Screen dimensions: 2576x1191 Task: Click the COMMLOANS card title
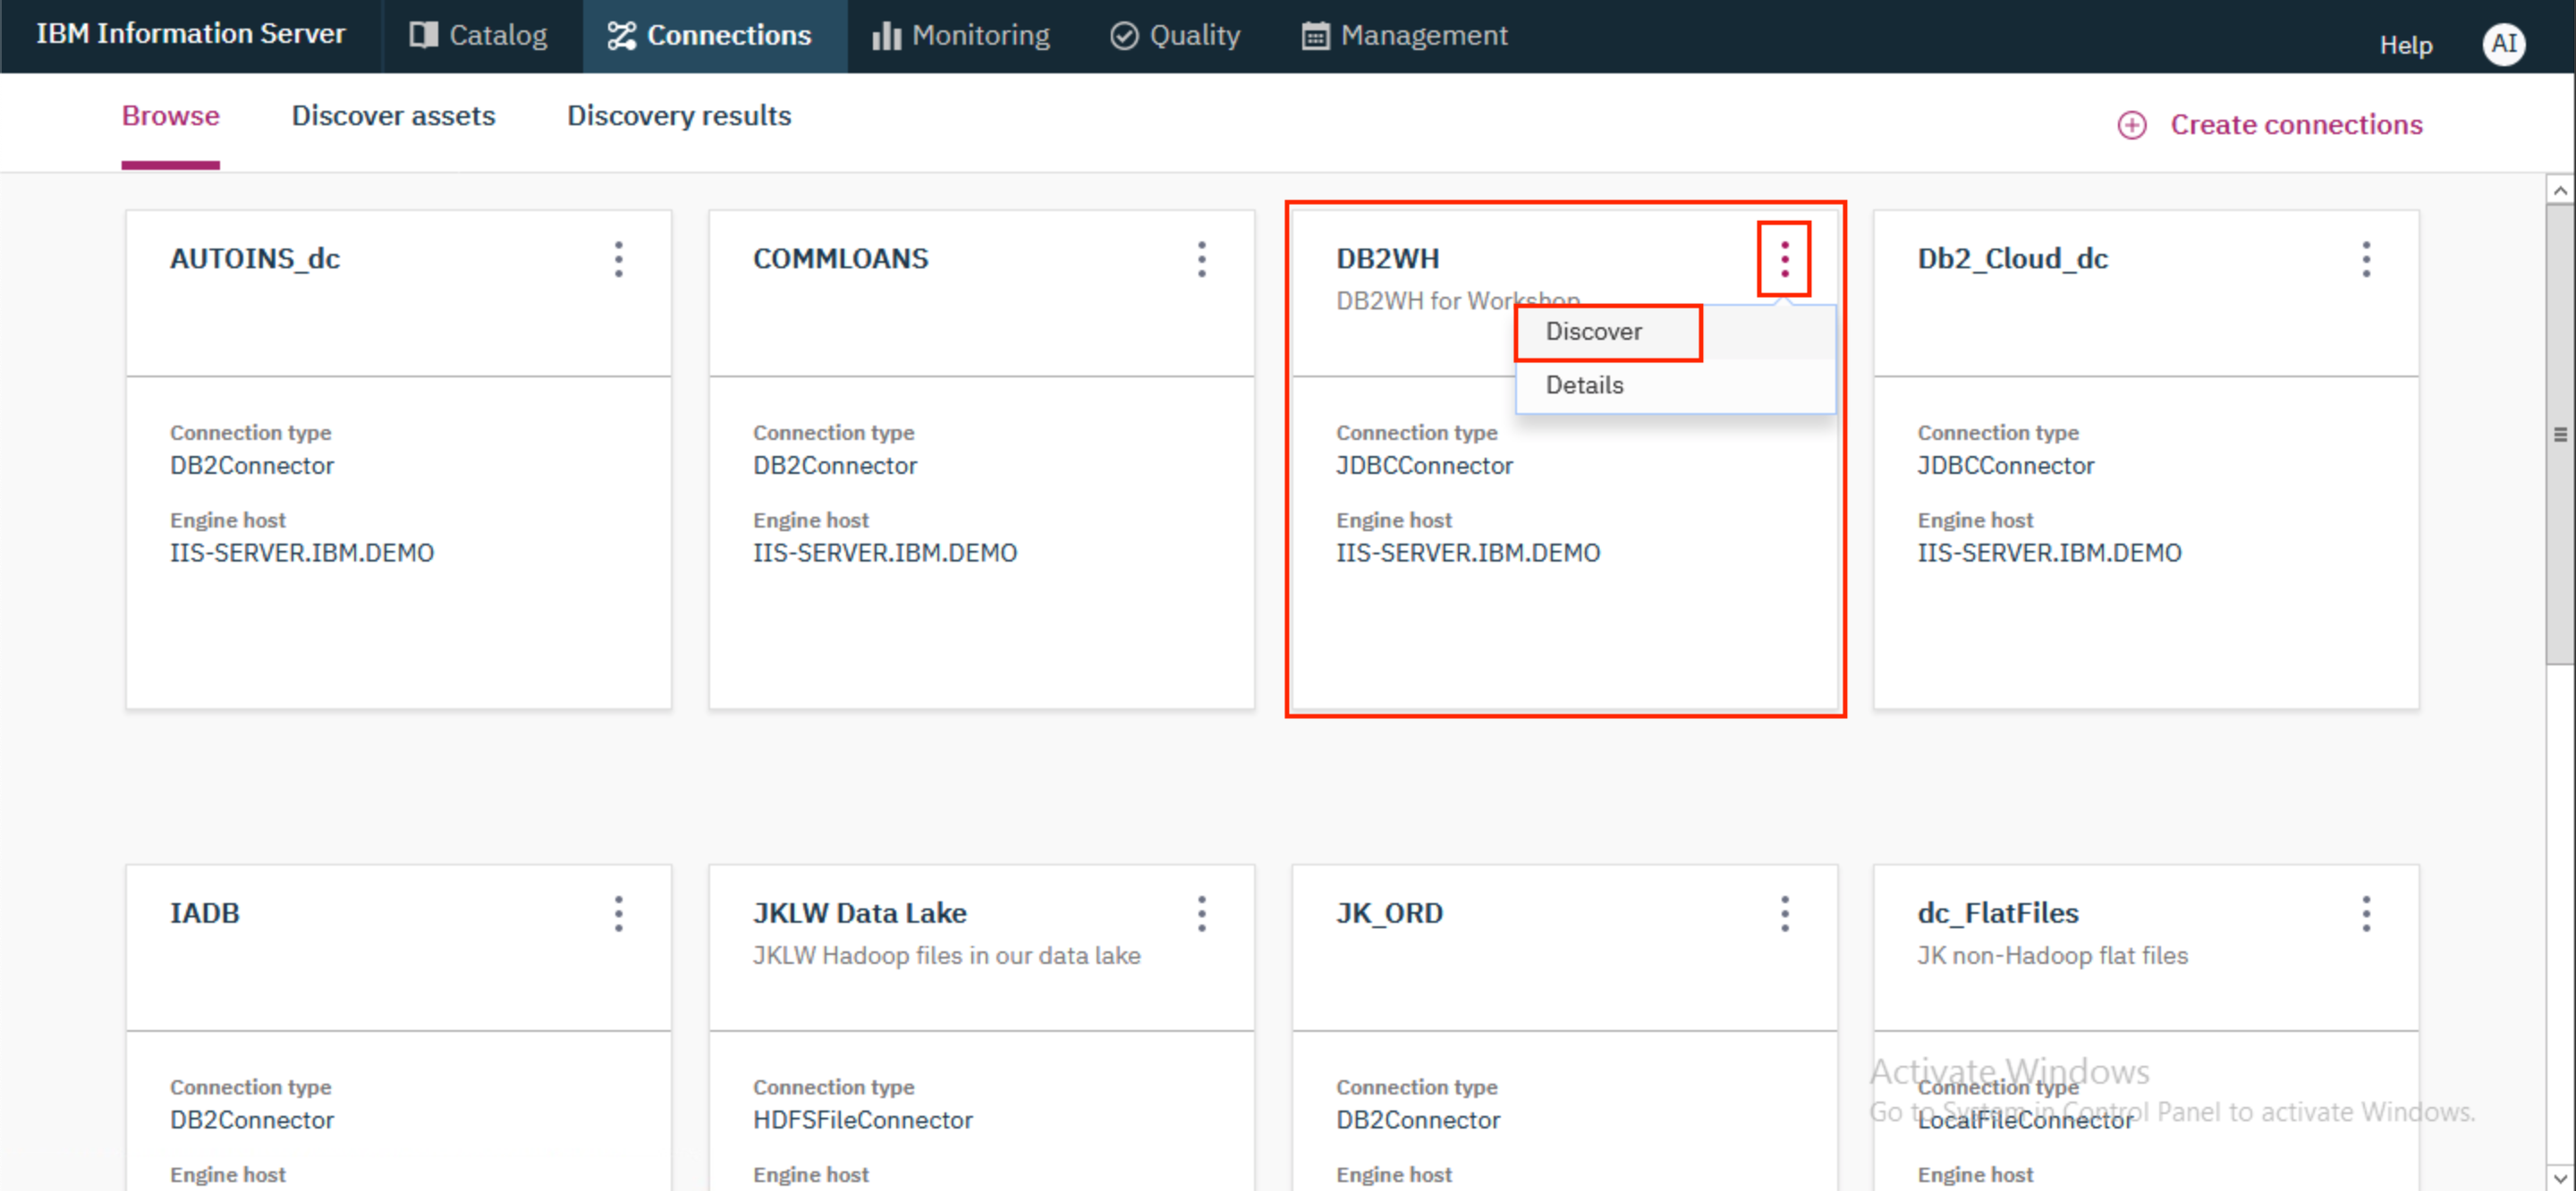point(840,259)
